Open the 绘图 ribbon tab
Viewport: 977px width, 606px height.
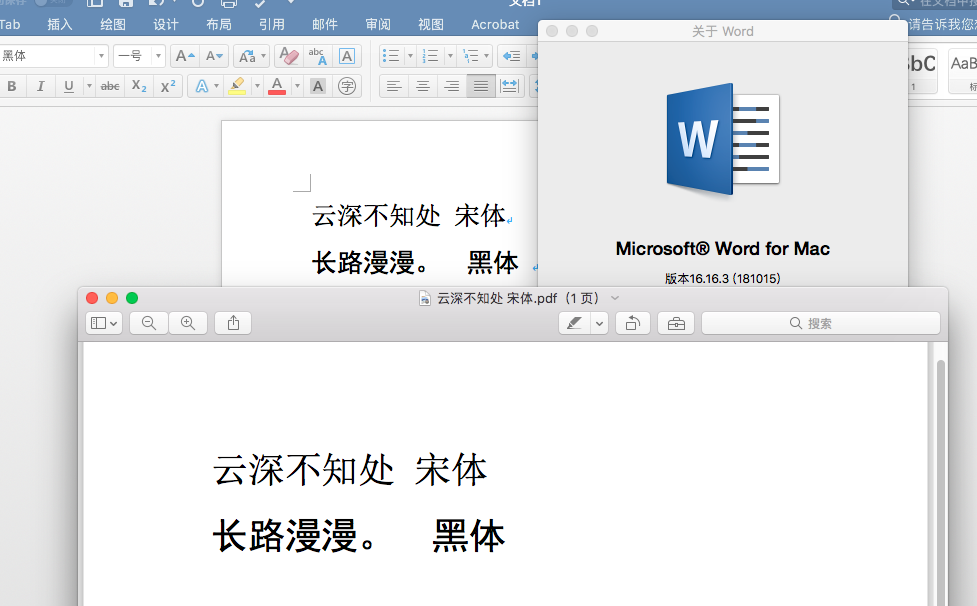pyautogui.click(x=113, y=24)
